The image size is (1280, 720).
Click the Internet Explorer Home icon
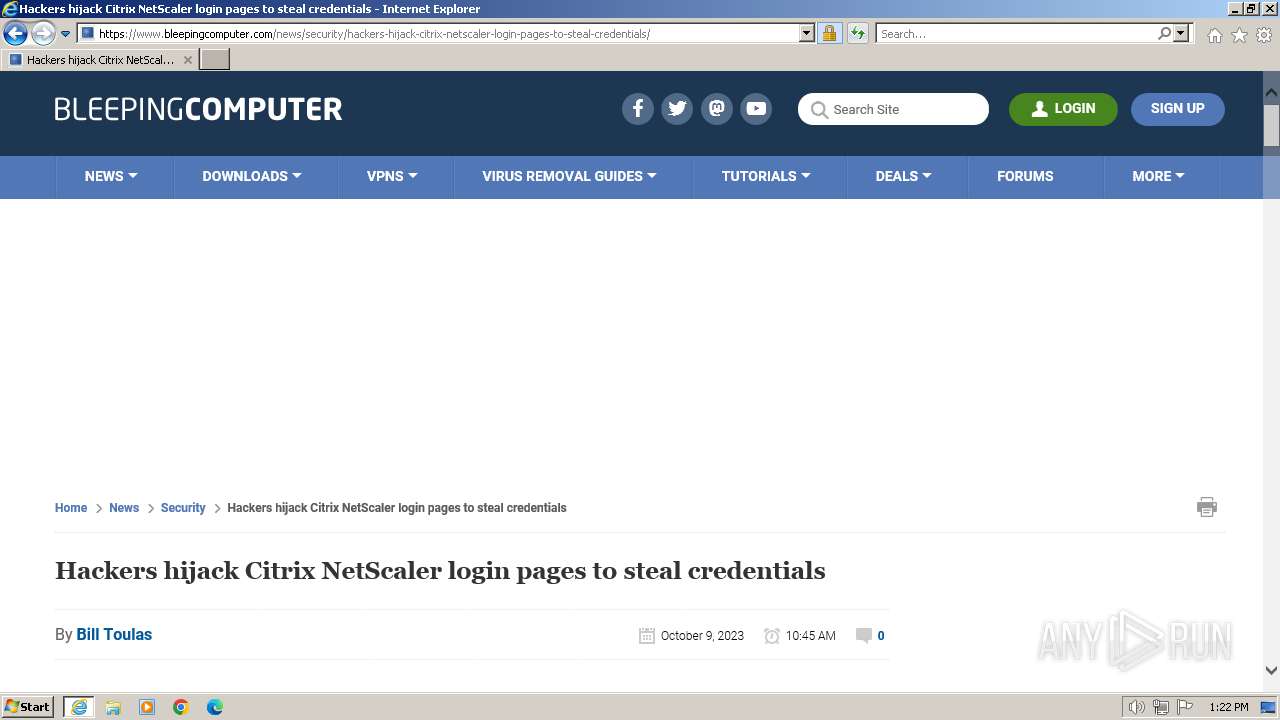point(1214,35)
